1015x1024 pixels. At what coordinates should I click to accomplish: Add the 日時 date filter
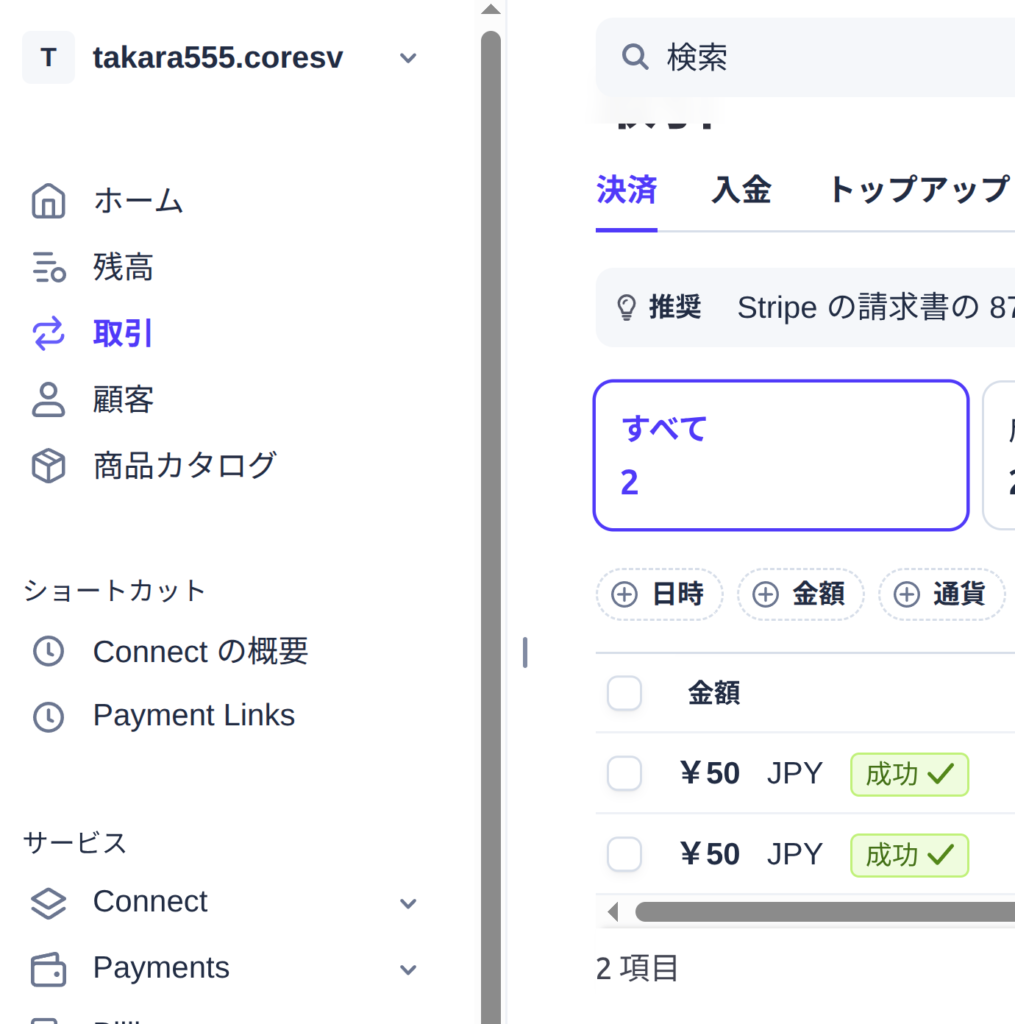click(659, 595)
